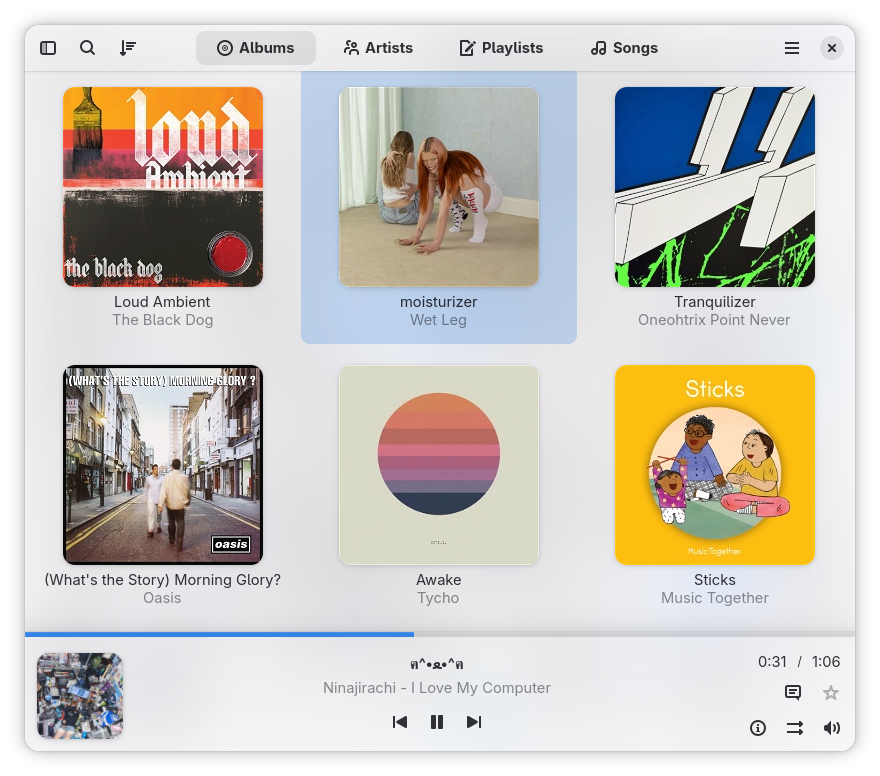Open the Awake album by Tycho
The width and height of the screenshot is (880, 776).
click(x=439, y=465)
